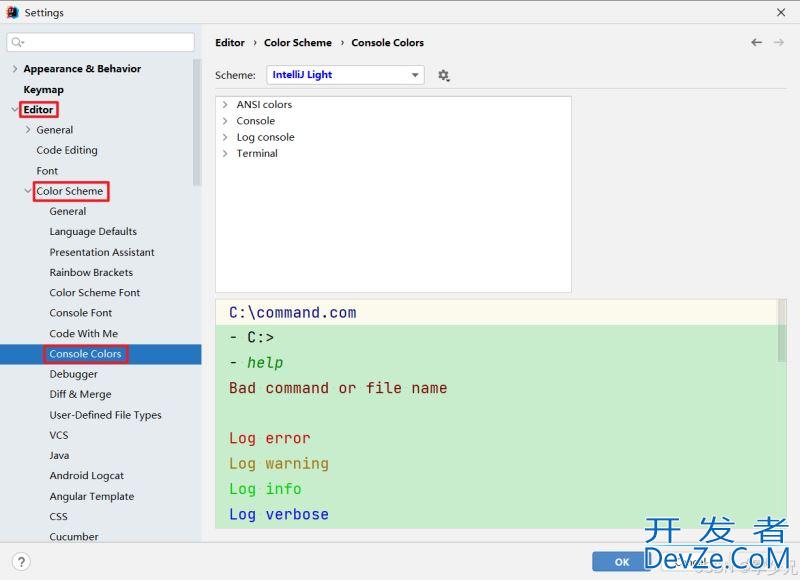
Task: Open Angular Template color settings
Action: pyautogui.click(x=92, y=496)
